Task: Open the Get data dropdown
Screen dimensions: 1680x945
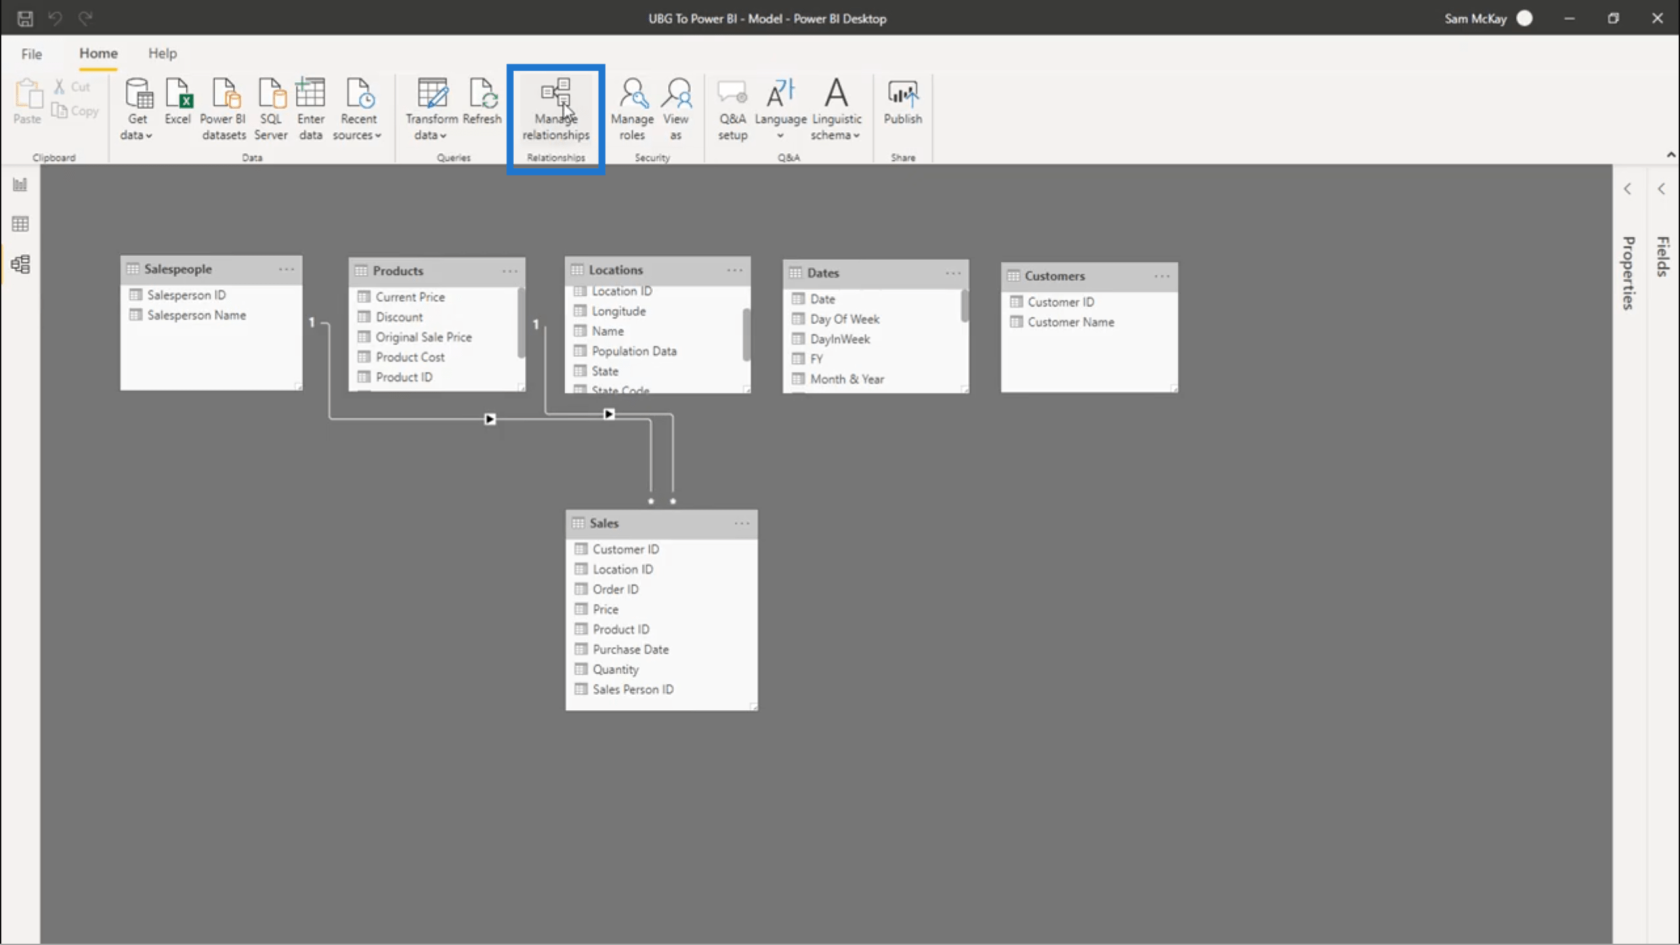Action: 137,109
